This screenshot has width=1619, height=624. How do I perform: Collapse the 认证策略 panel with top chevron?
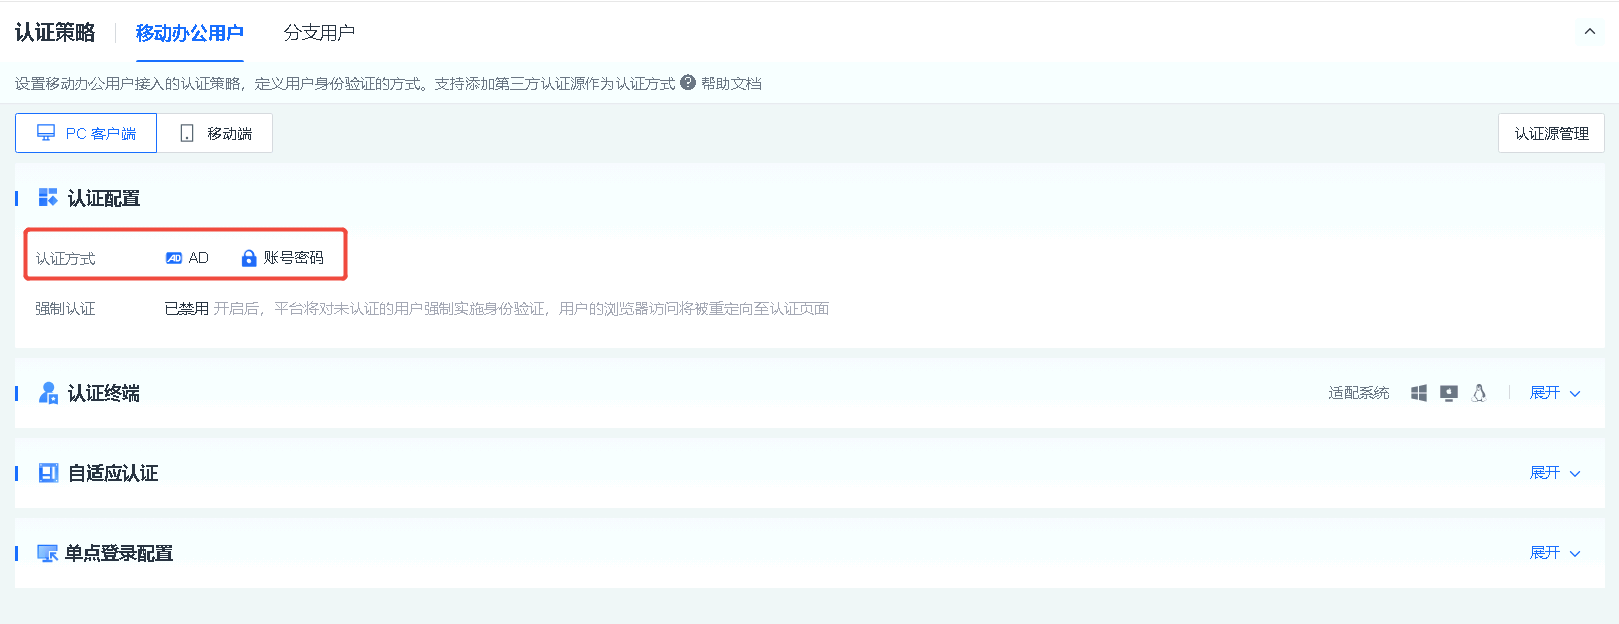(1590, 32)
